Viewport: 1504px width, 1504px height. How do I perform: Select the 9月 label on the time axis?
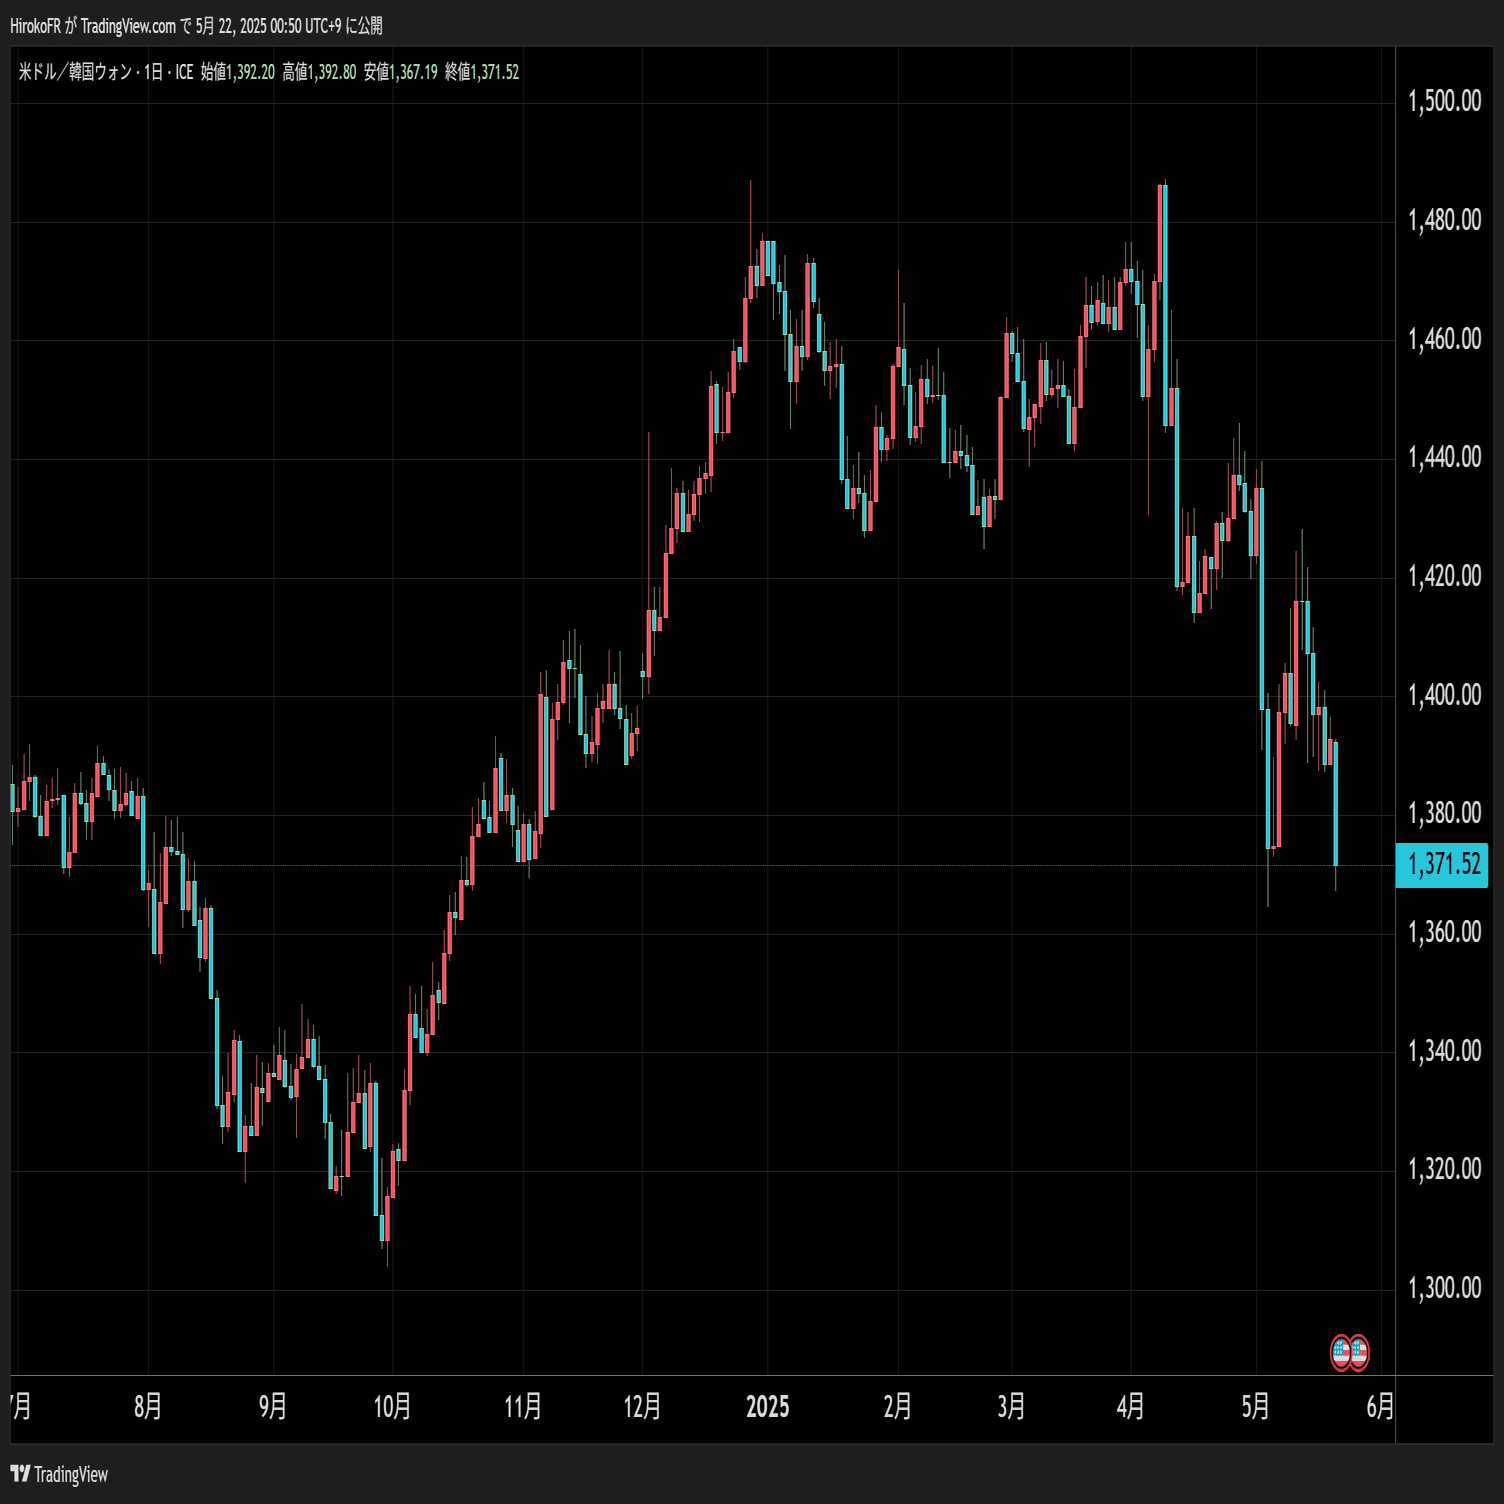coord(273,1407)
